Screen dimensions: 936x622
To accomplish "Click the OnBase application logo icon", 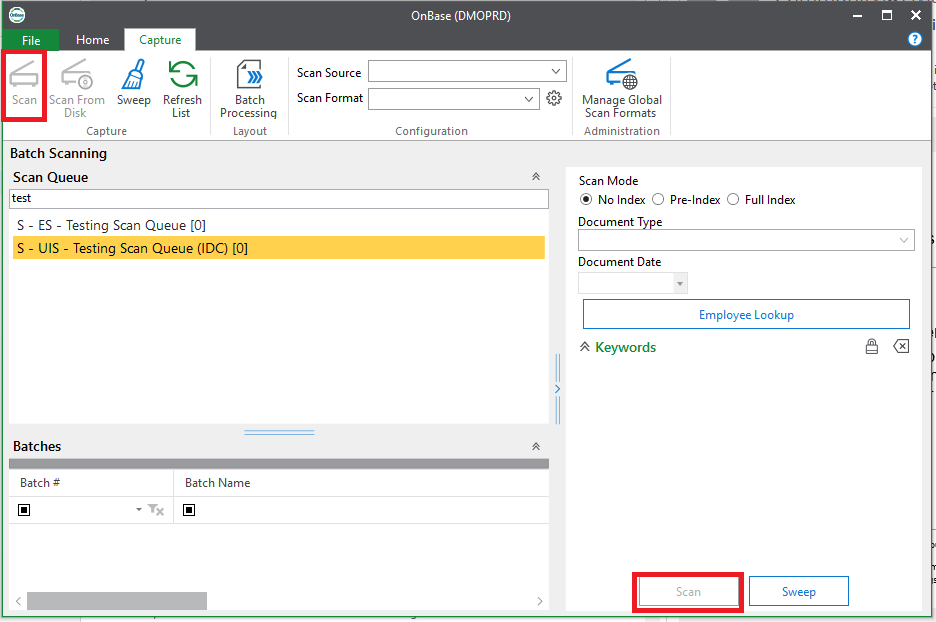I will [x=17, y=15].
